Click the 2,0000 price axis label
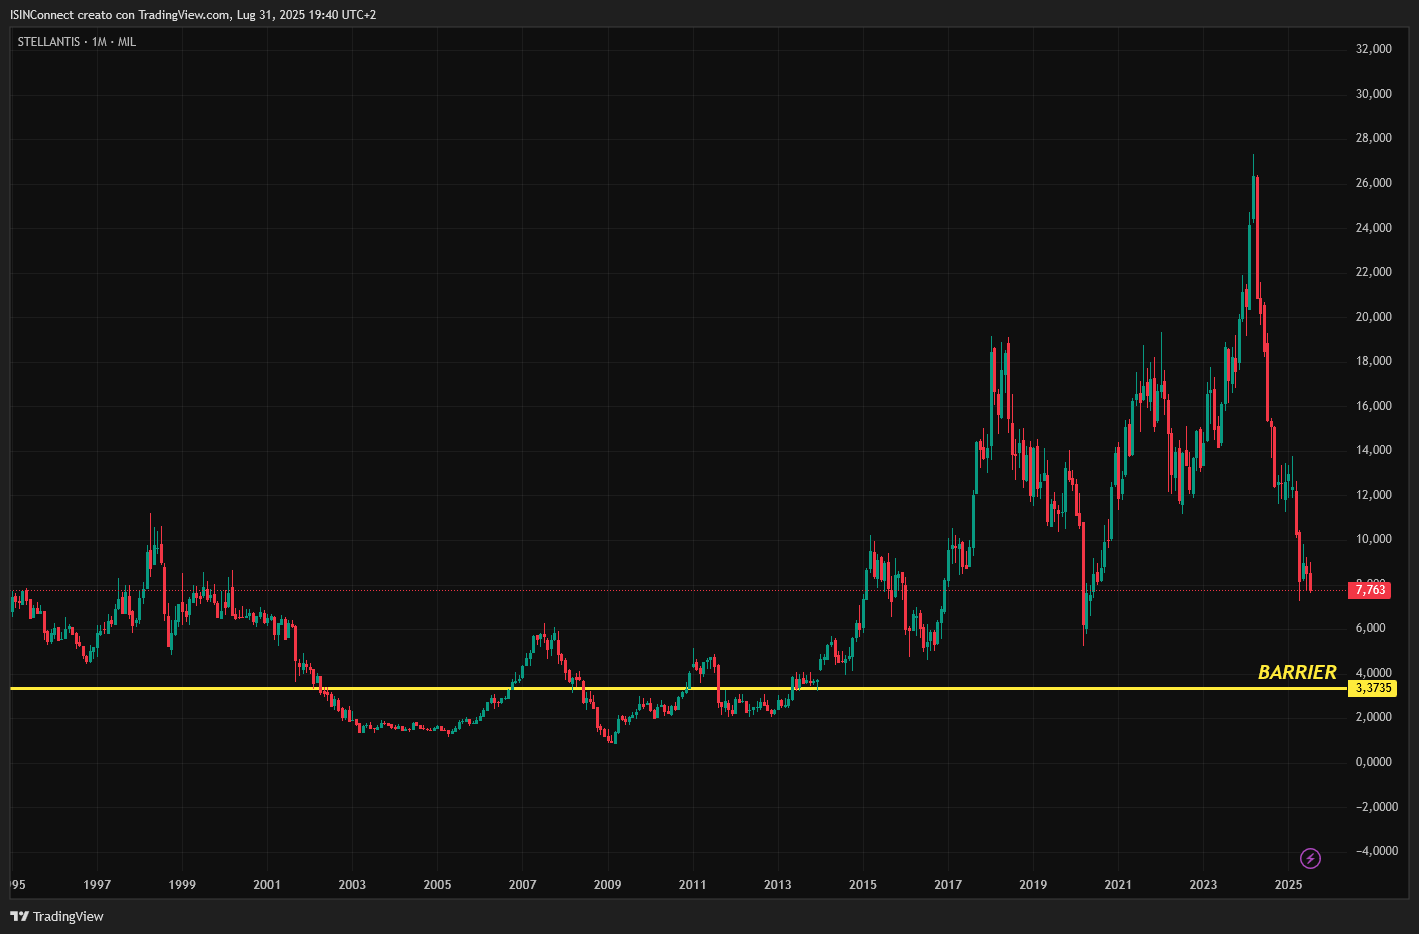Viewport: 1419px width, 934px height. click(x=1374, y=717)
